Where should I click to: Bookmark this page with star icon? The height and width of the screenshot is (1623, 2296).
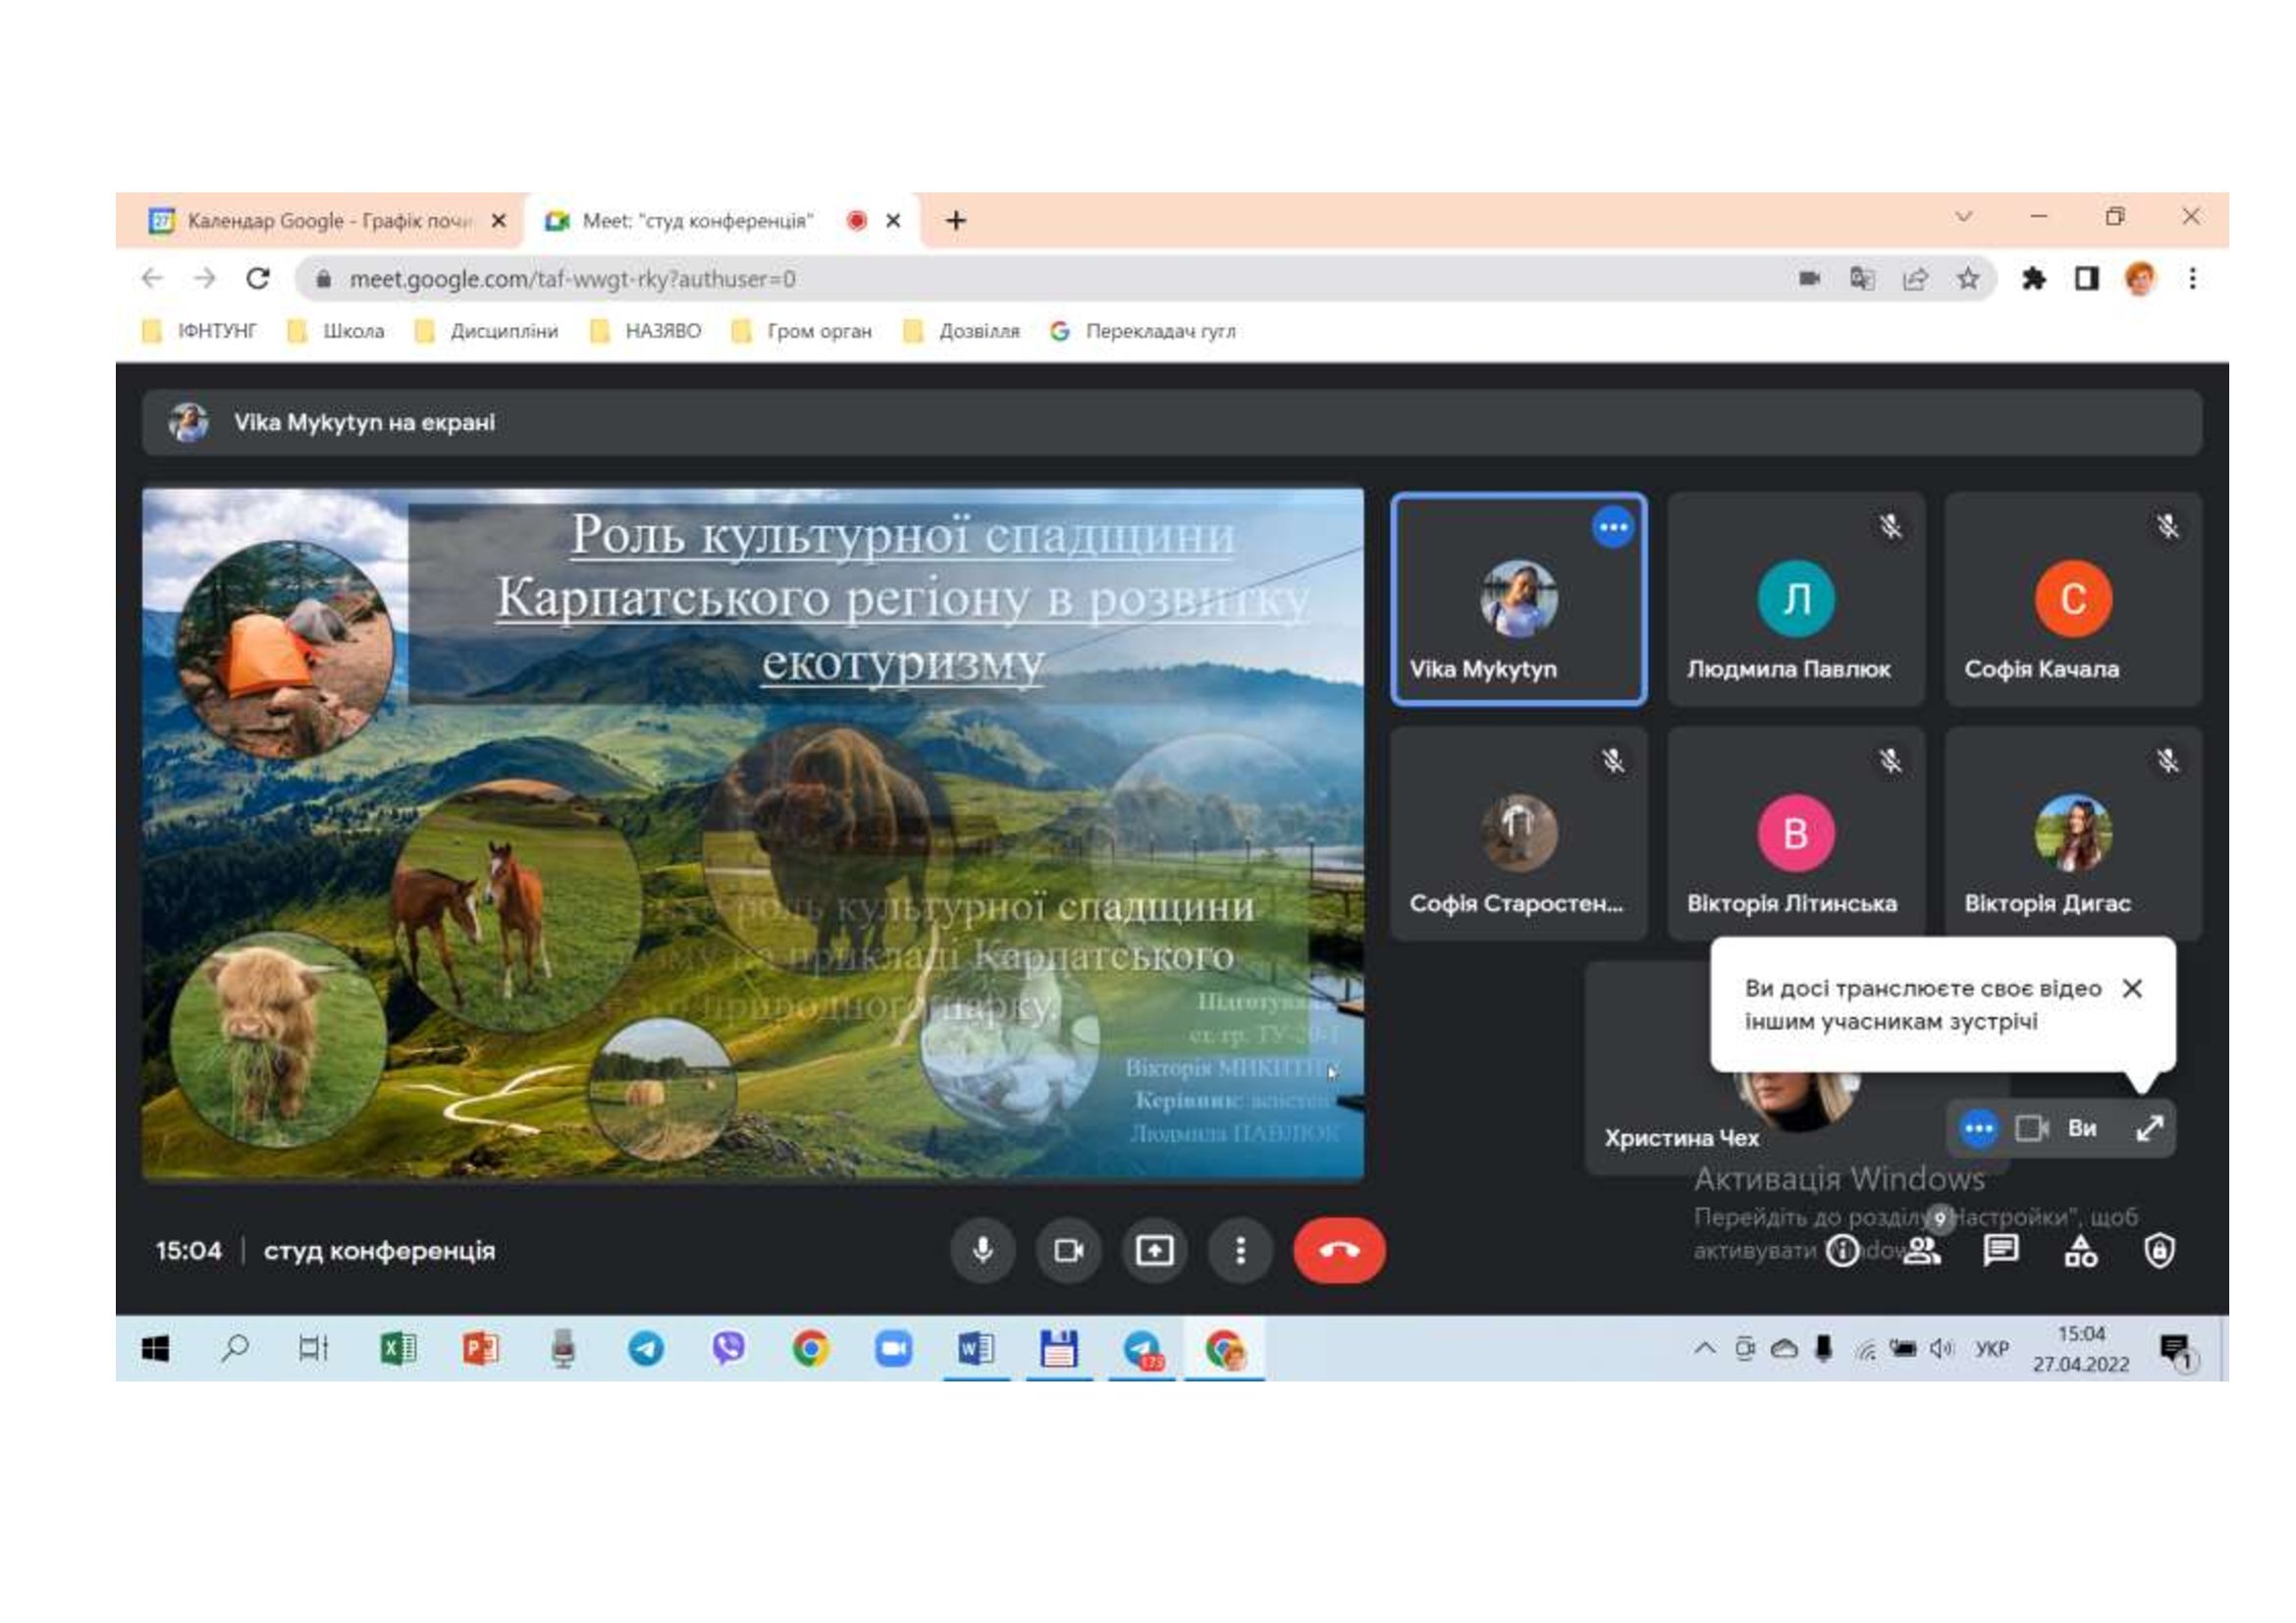pyautogui.click(x=1968, y=279)
